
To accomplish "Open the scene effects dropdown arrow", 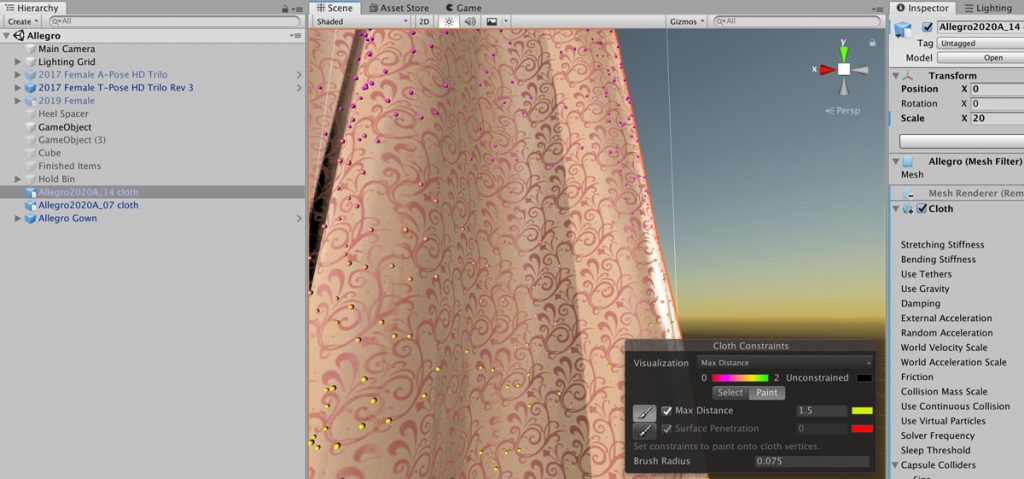I will (505, 22).
